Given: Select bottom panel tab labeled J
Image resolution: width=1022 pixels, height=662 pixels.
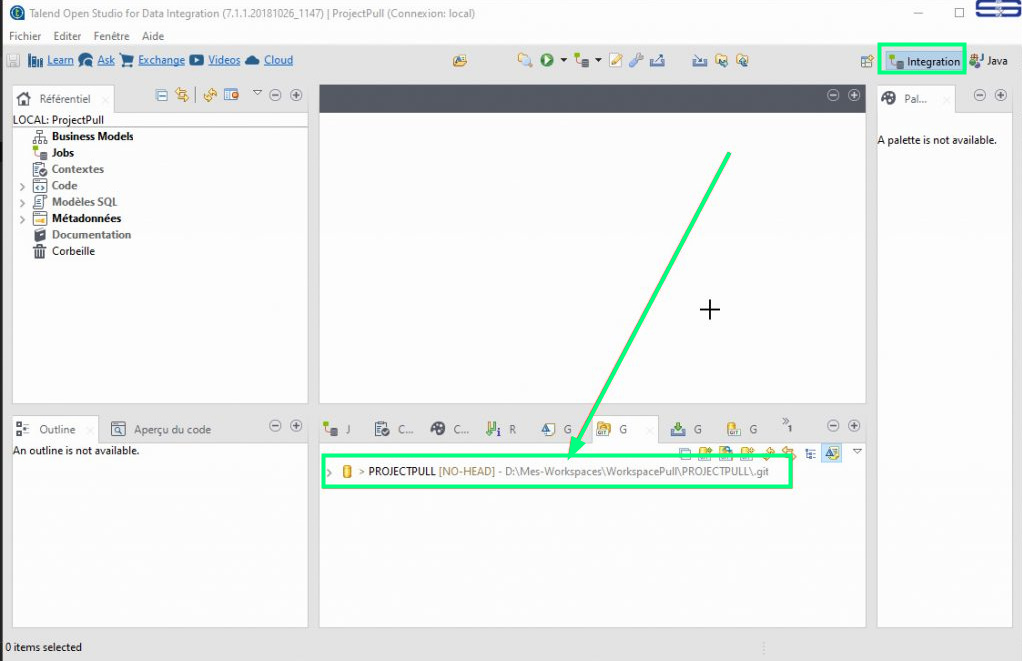Looking at the screenshot, I should coord(338,429).
